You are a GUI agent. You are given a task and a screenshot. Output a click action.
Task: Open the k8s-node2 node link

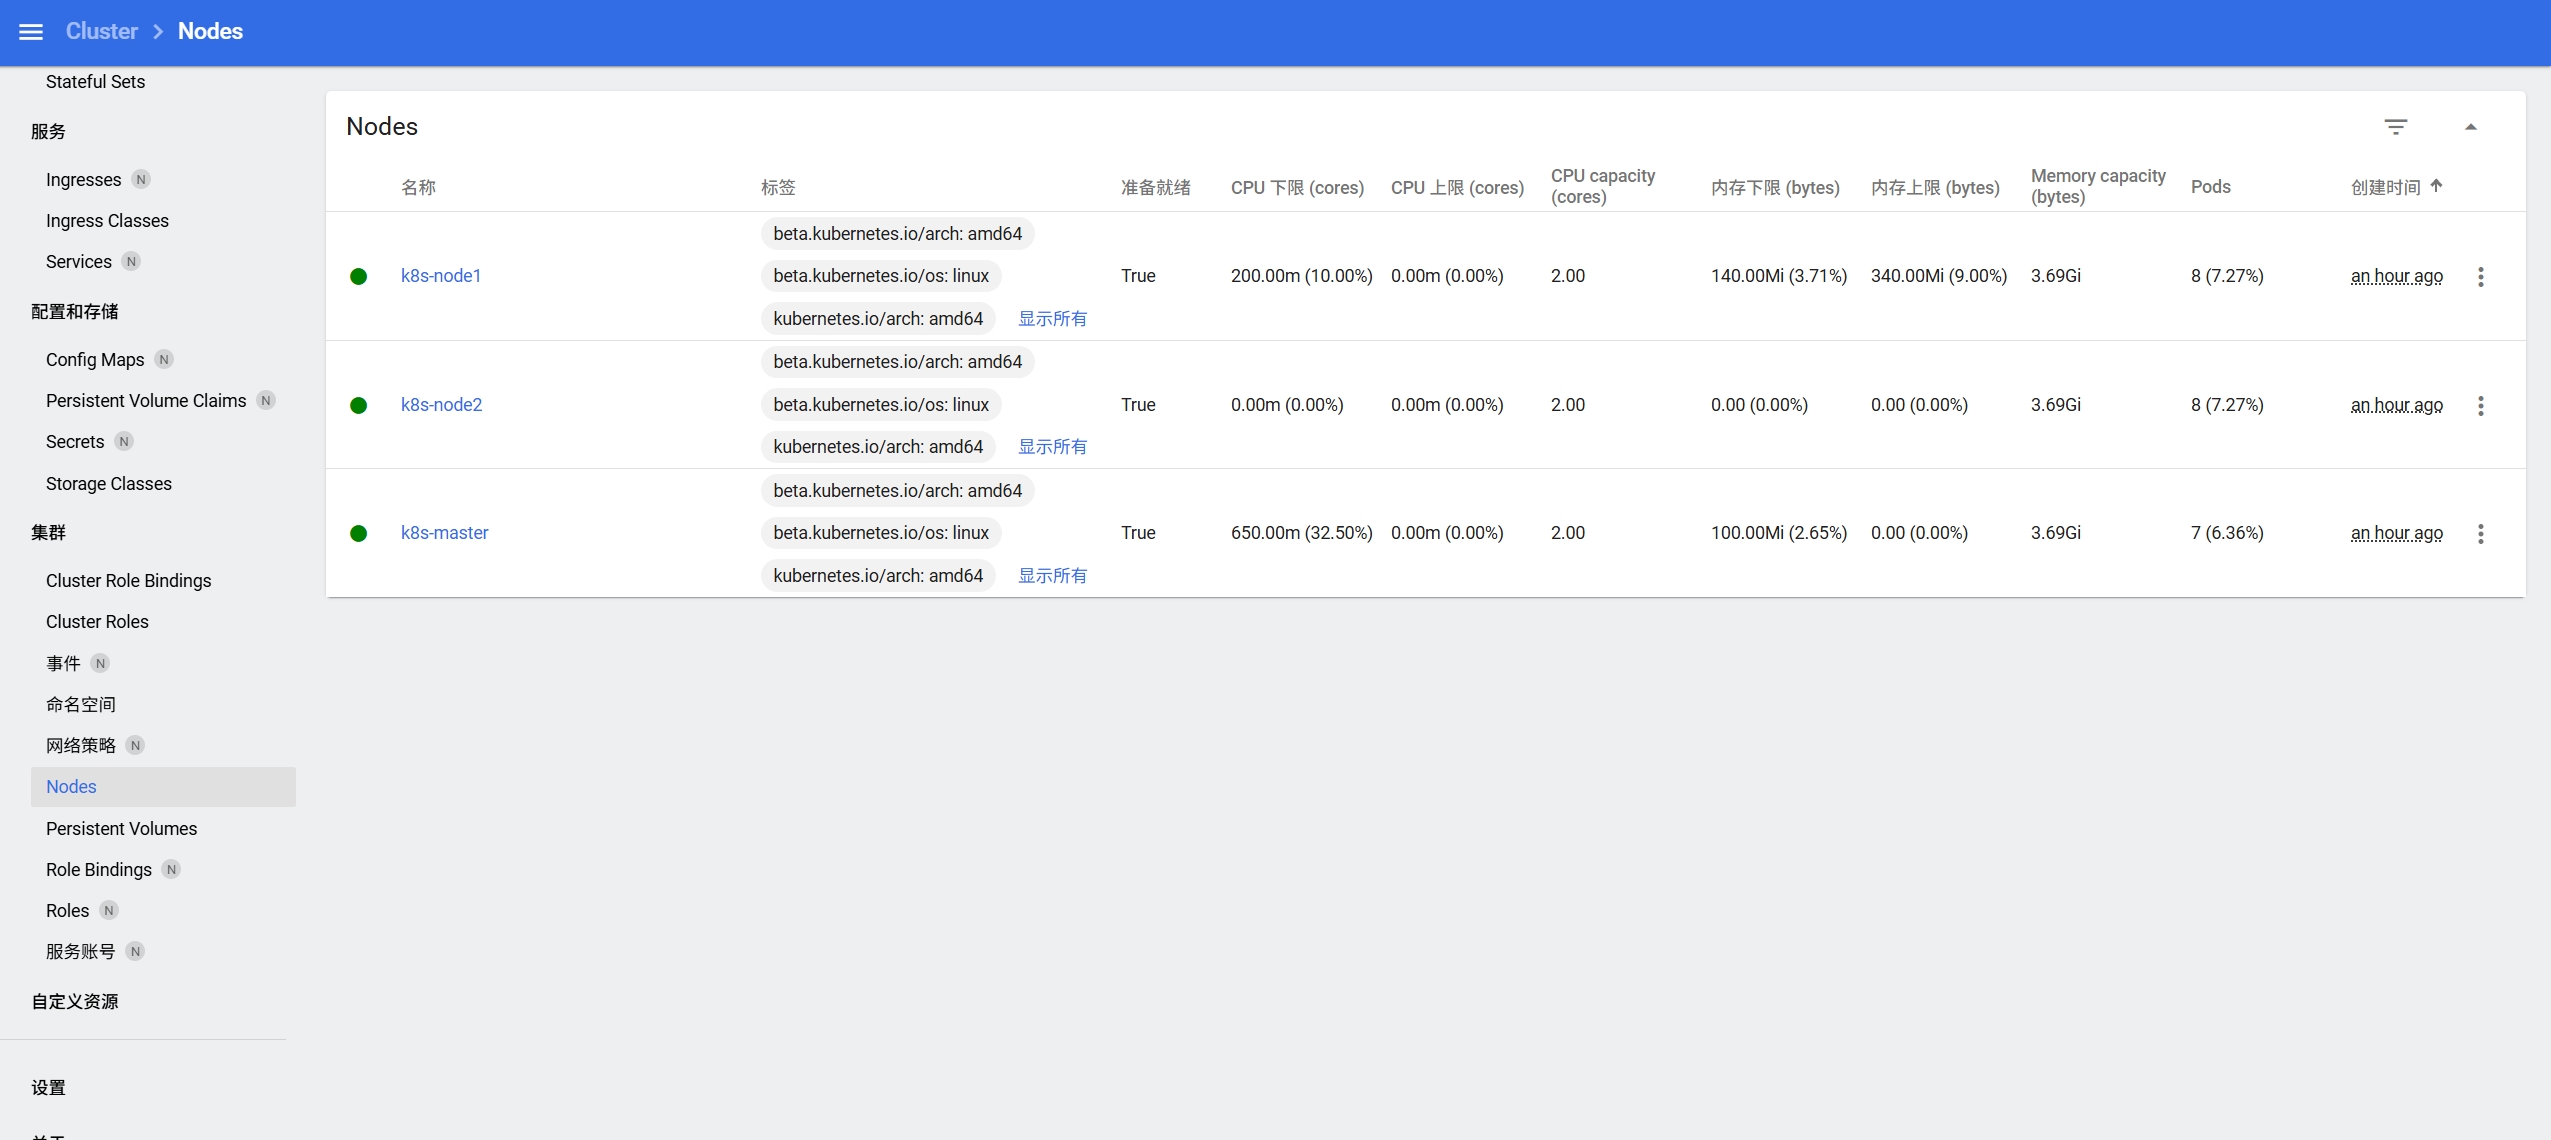[x=441, y=405]
